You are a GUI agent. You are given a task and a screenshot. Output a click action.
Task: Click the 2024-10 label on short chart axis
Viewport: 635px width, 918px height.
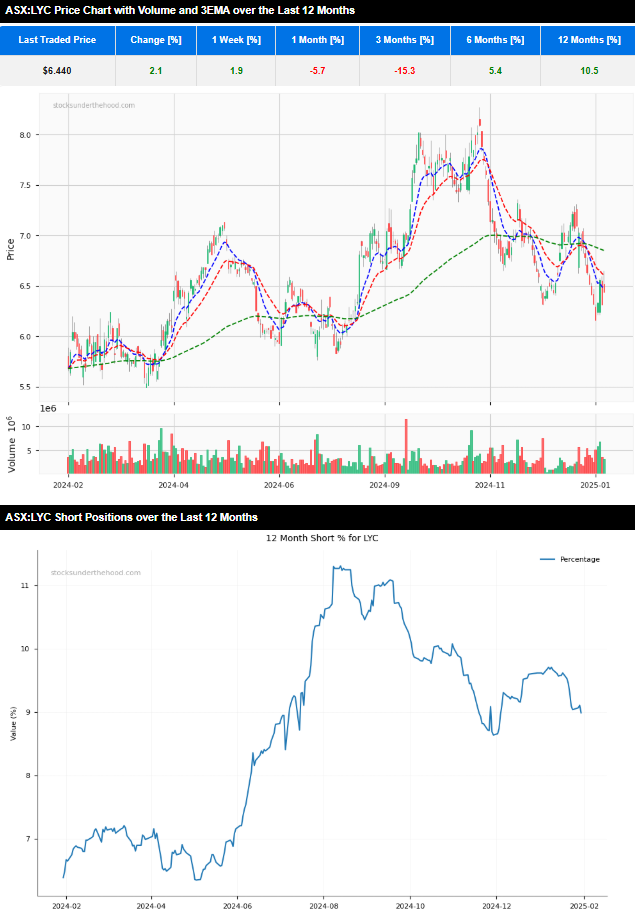click(410, 906)
